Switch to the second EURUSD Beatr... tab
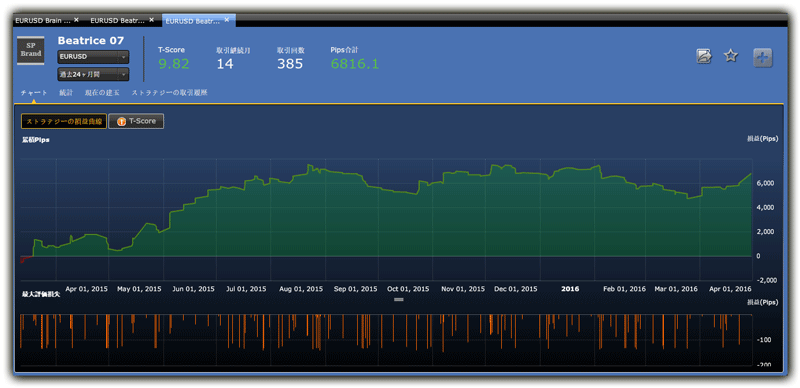Image resolution: width=800 pixels, height=388 pixels. [118, 20]
